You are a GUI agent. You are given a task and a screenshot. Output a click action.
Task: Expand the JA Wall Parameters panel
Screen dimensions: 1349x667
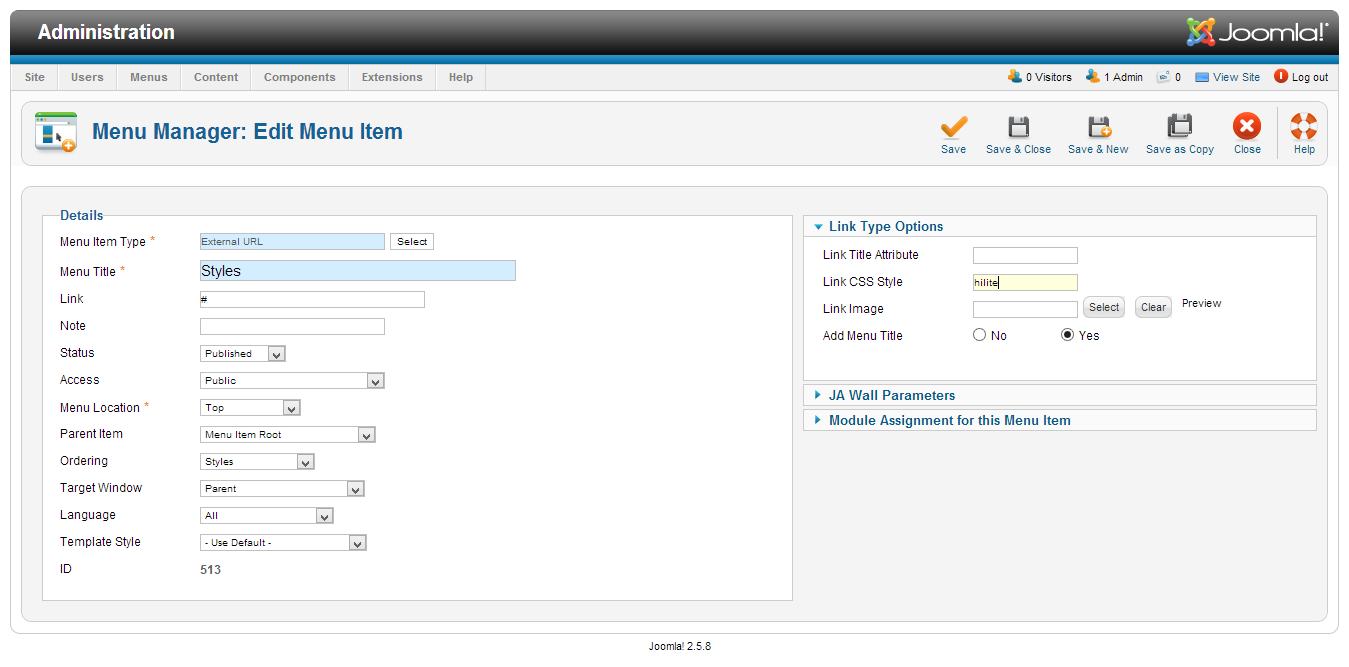pos(891,395)
